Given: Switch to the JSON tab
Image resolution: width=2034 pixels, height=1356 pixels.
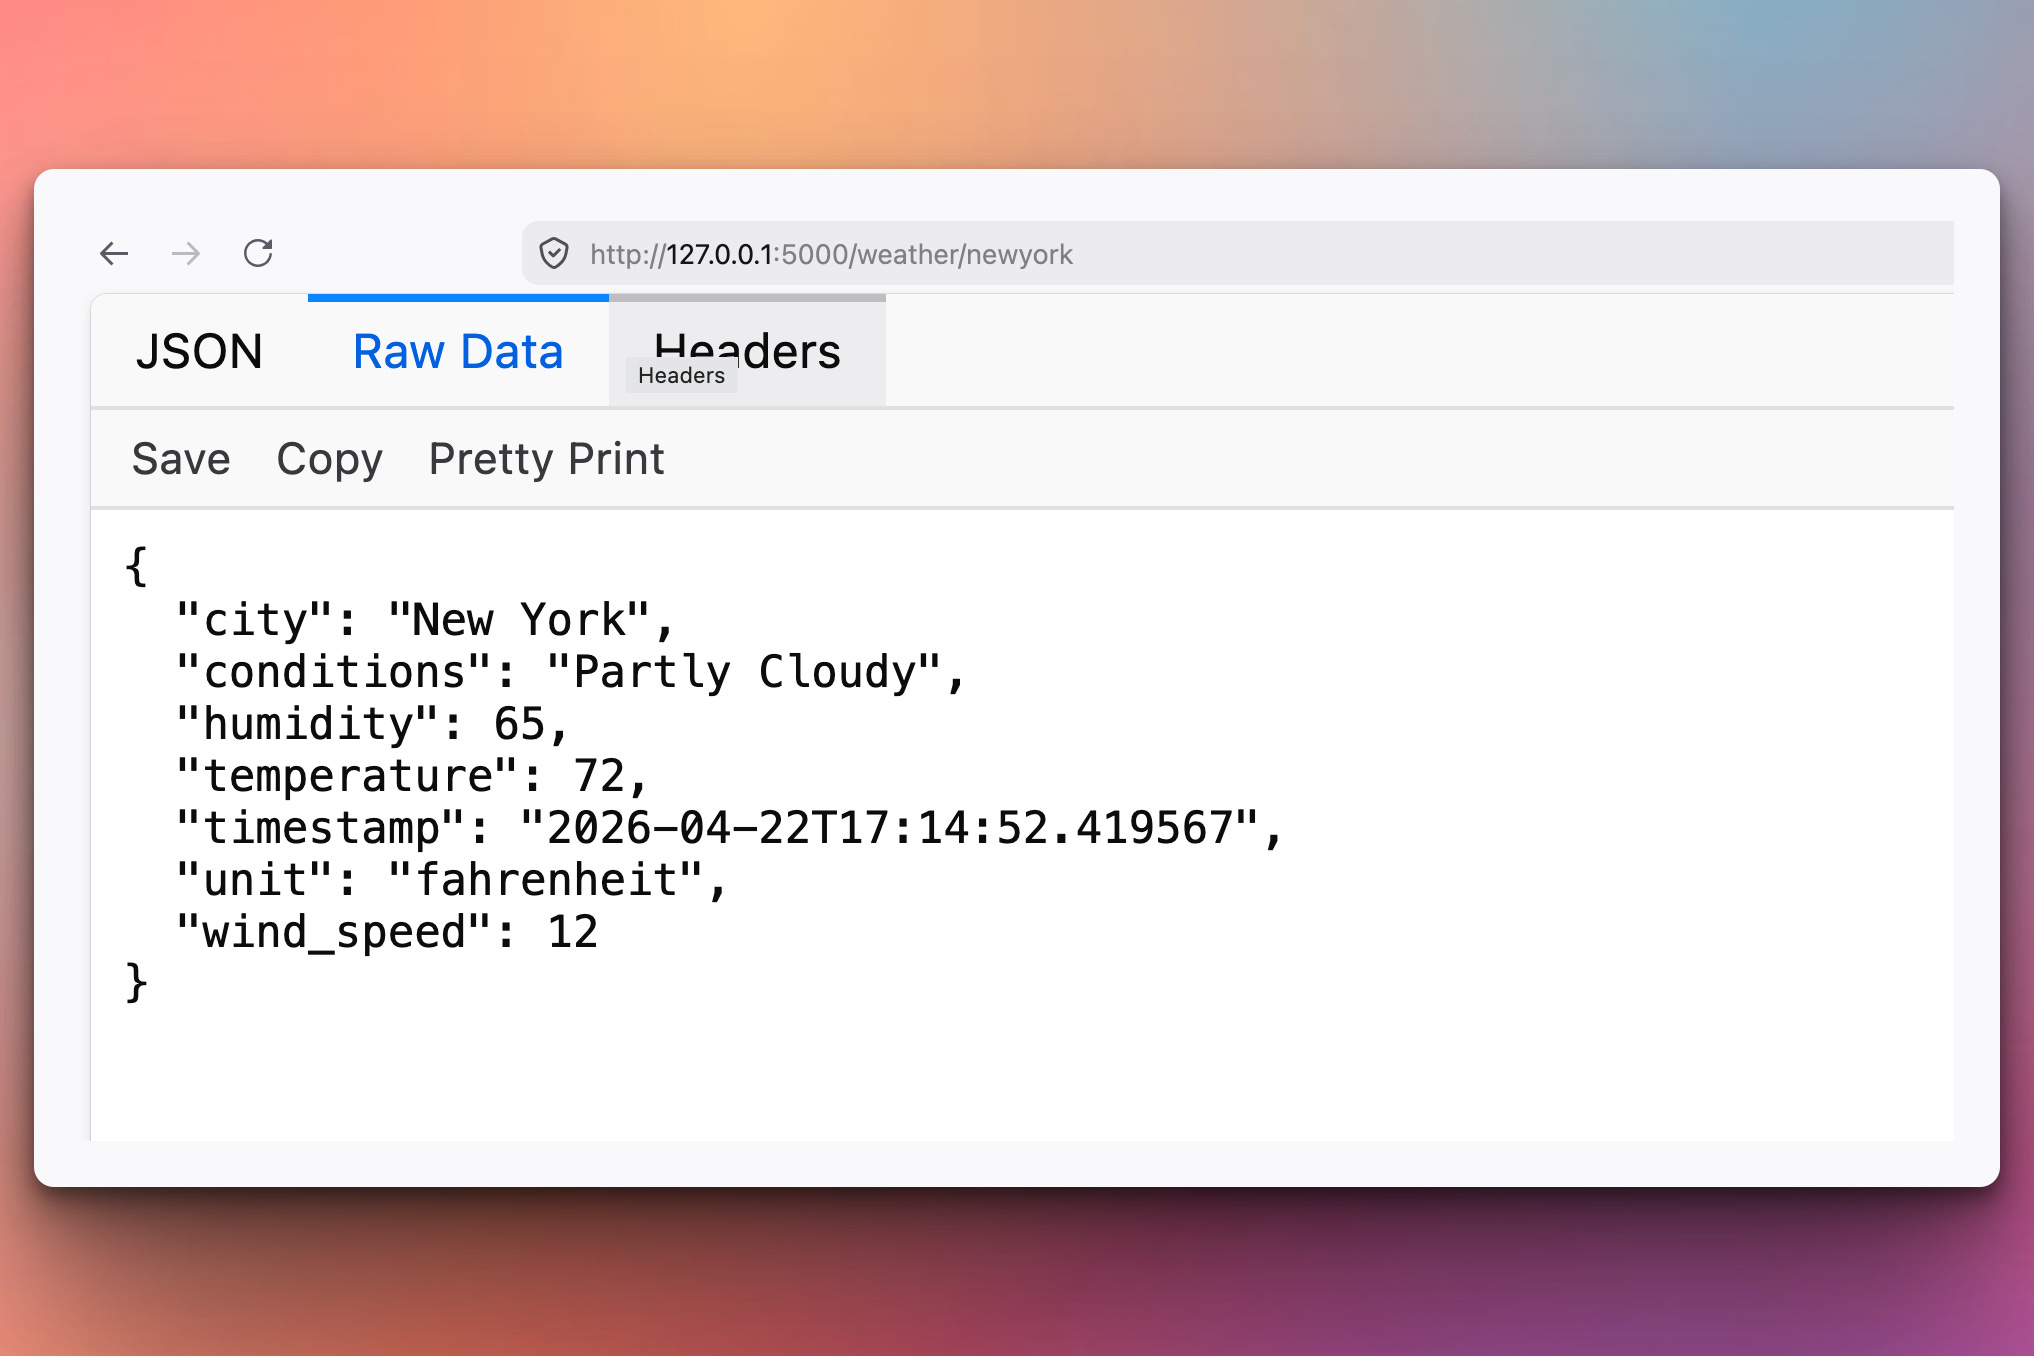Looking at the screenshot, I should [199, 352].
